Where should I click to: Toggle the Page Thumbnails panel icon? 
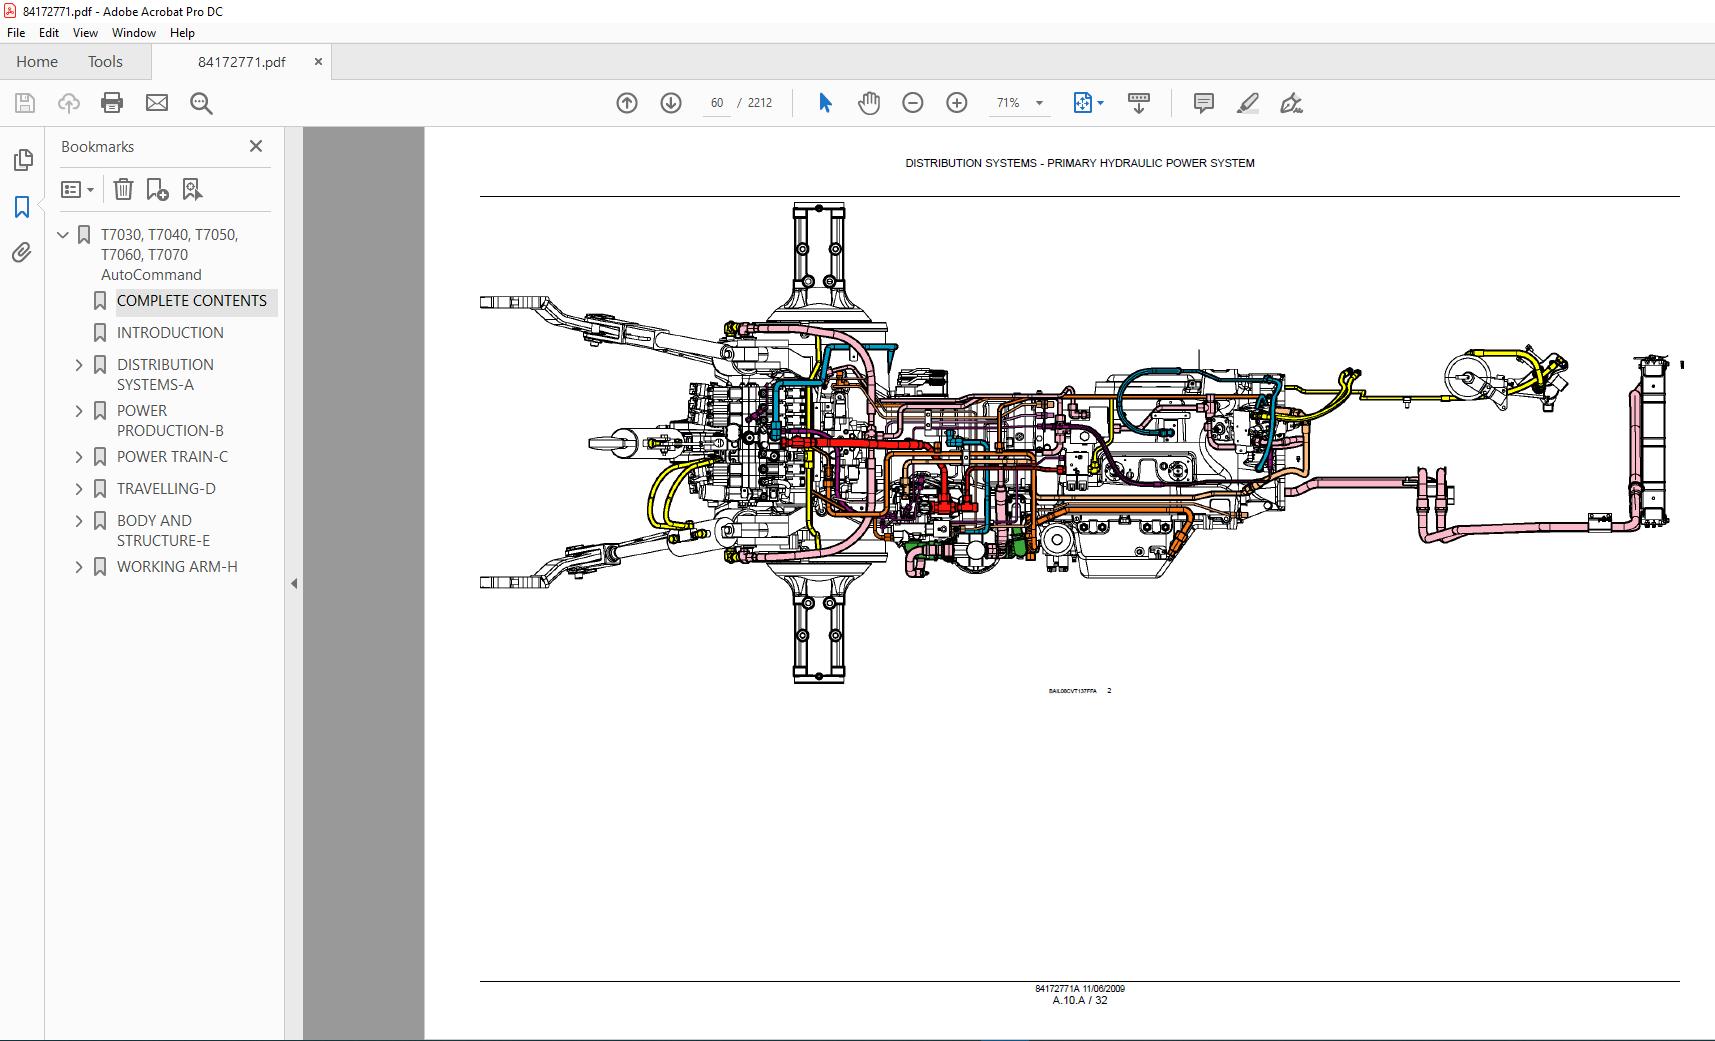pyautogui.click(x=22, y=160)
